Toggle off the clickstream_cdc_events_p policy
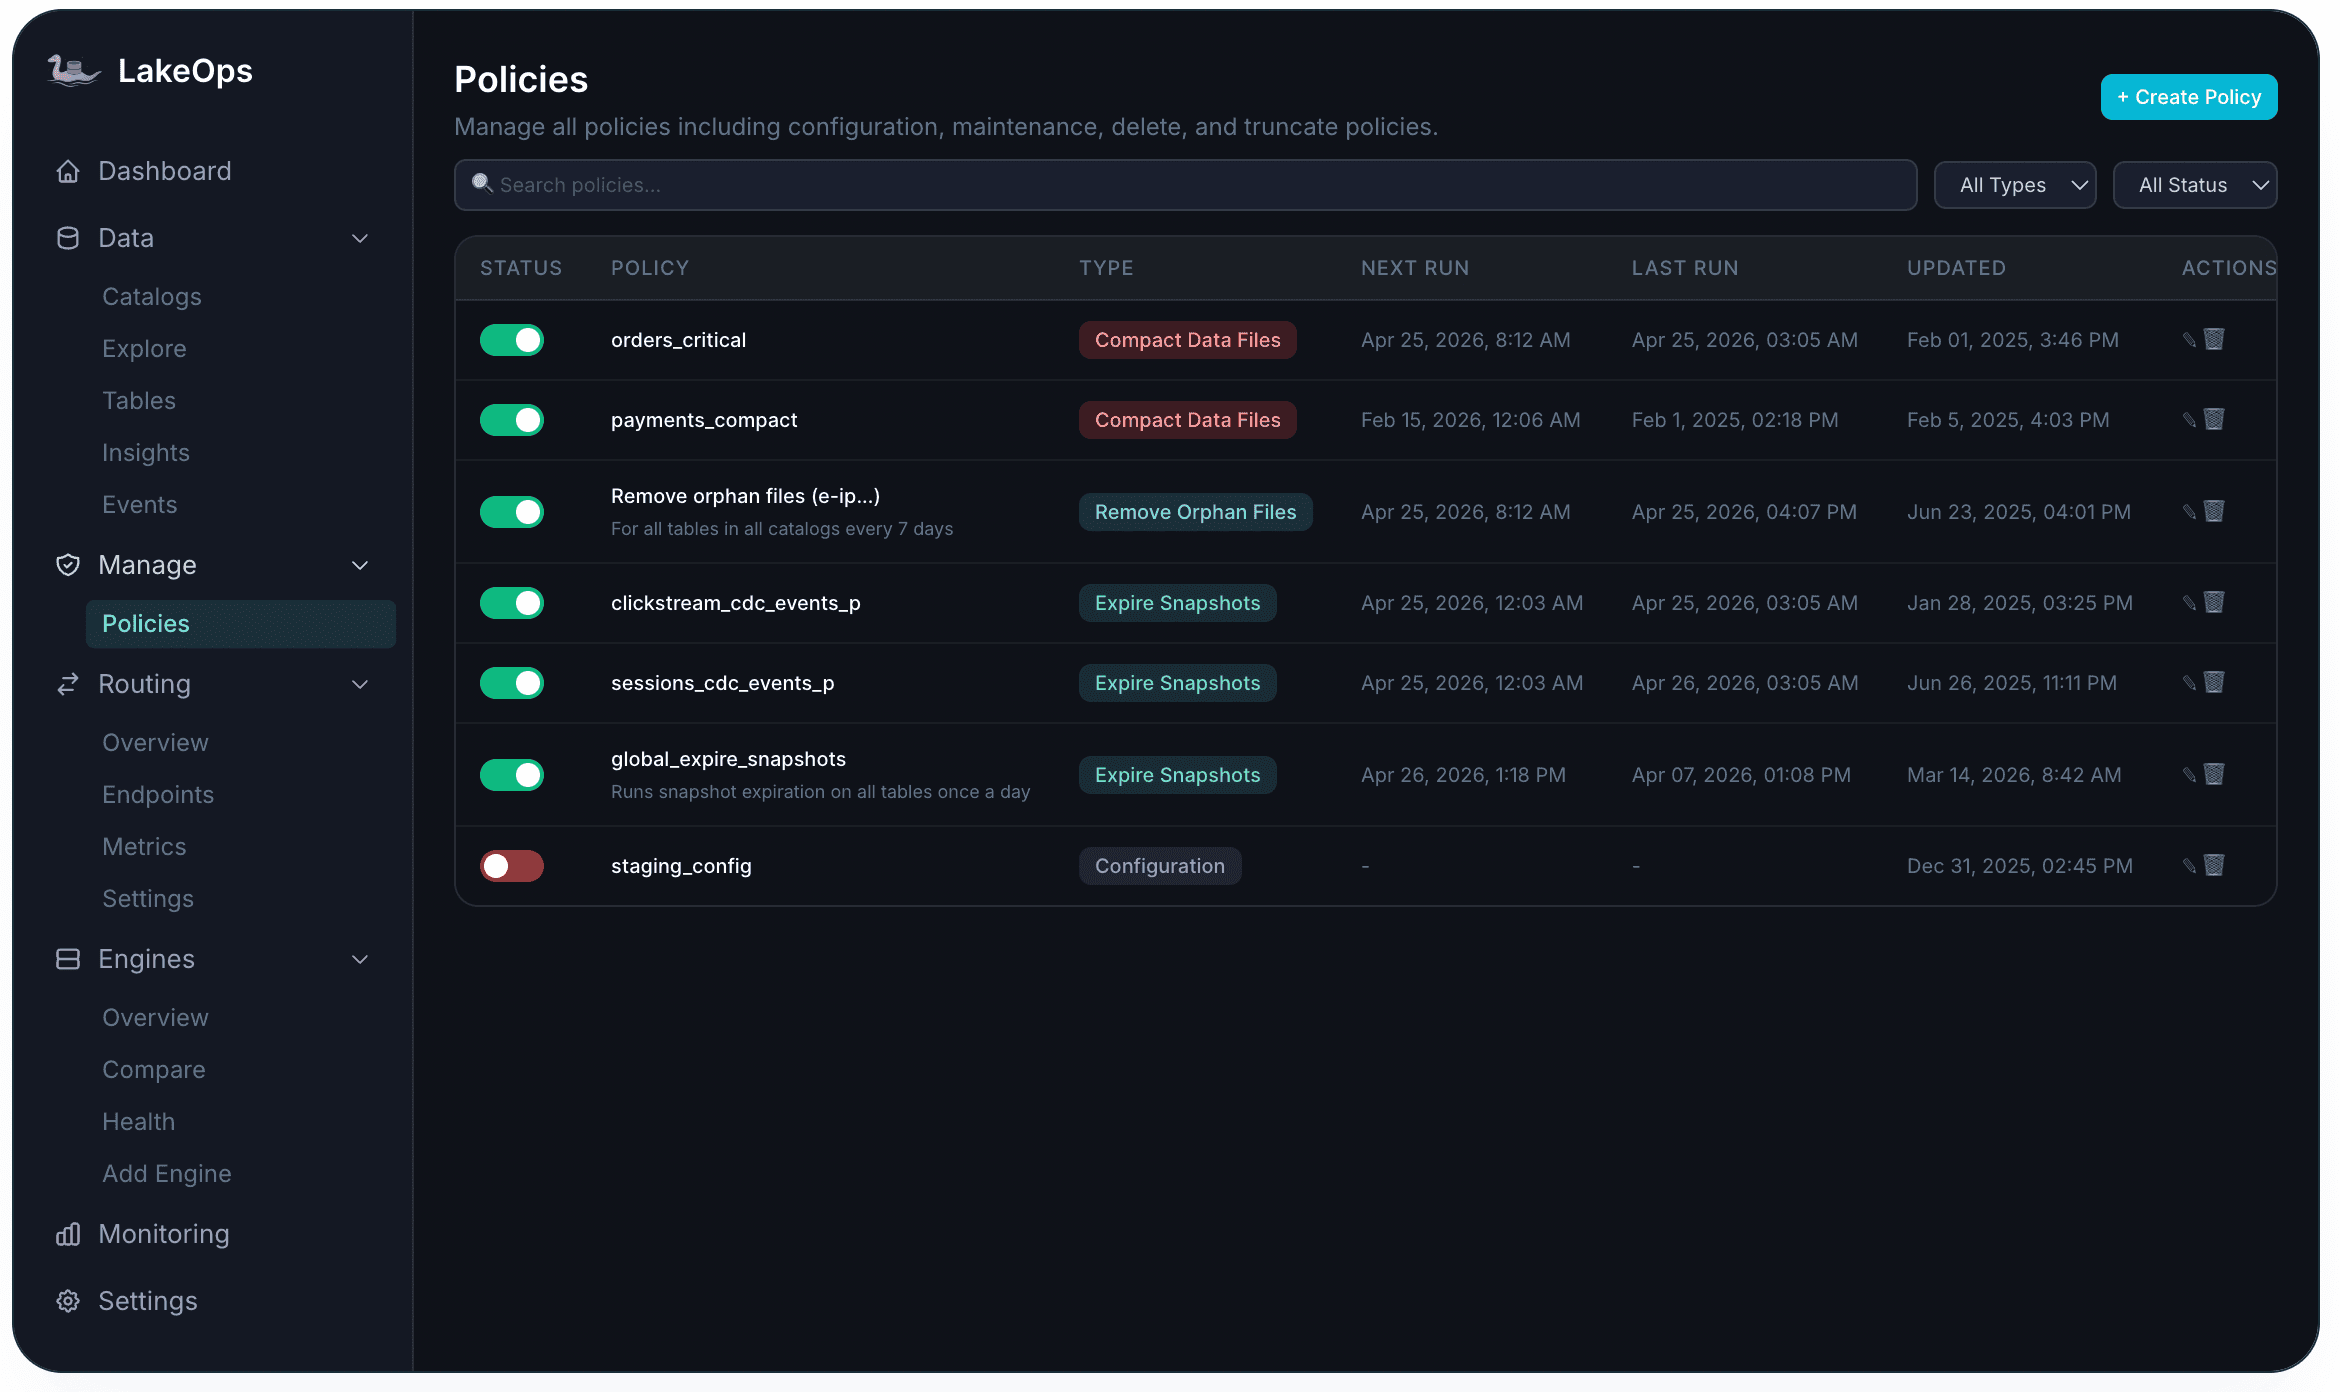The height and width of the screenshot is (1392, 2340). click(512, 603)
